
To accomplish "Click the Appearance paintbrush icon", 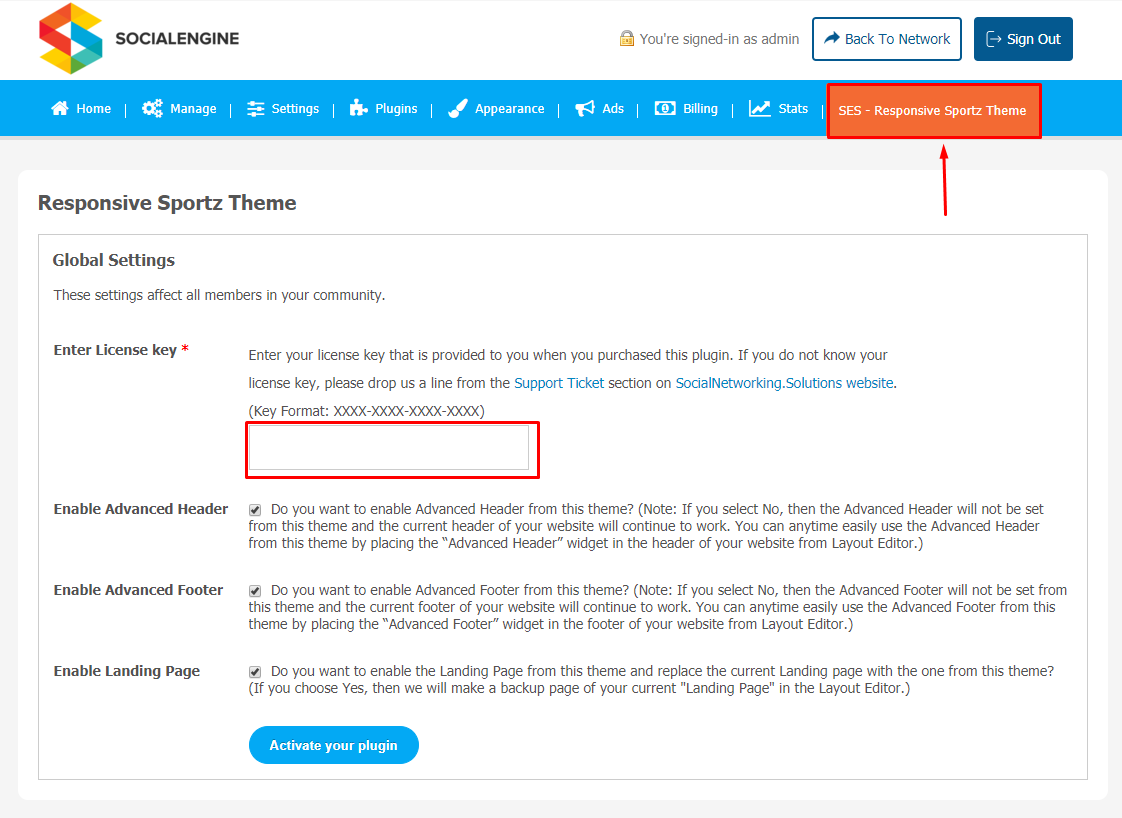I will click(x=457, y=108).
